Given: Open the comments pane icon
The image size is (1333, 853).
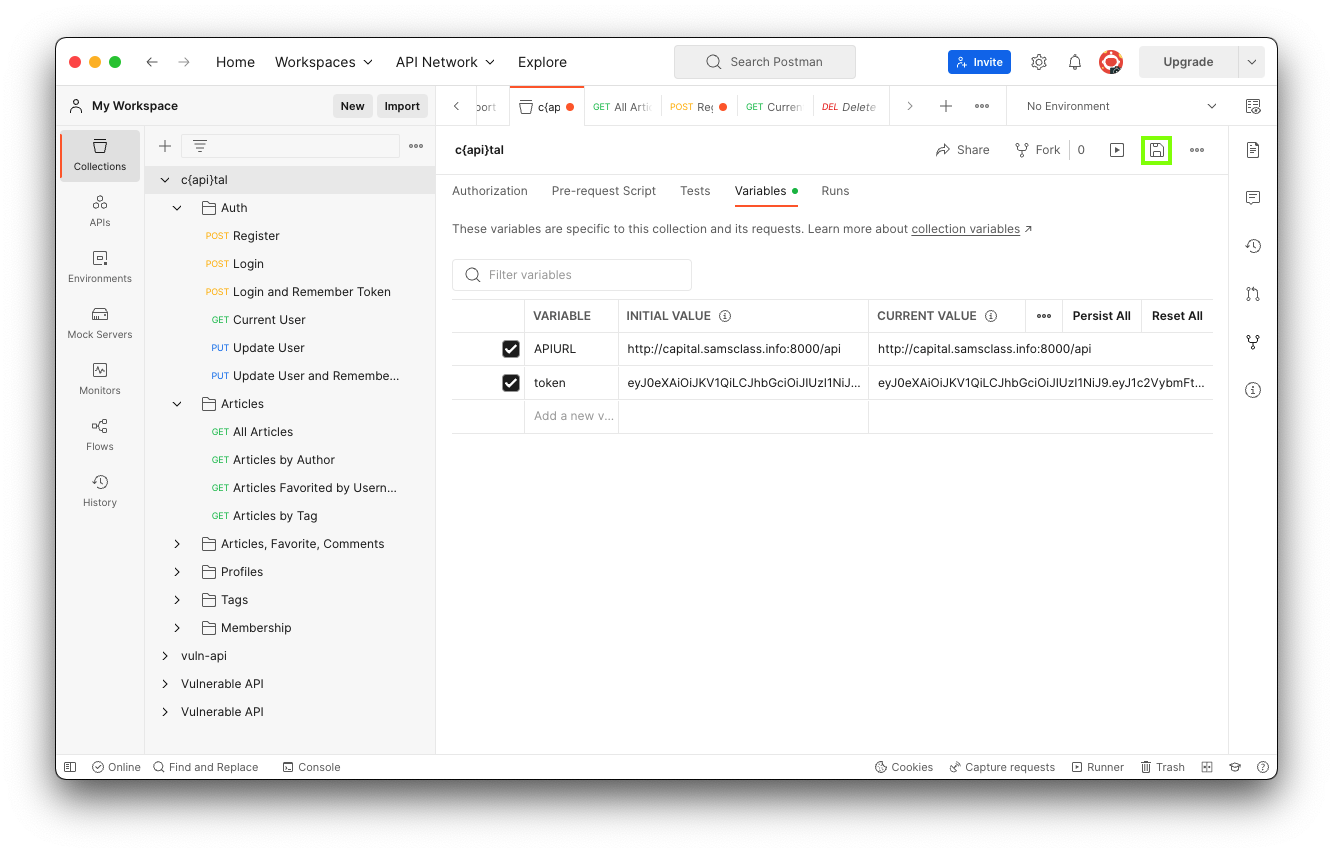Looking at the screenshot, I should pos(1253,198).
